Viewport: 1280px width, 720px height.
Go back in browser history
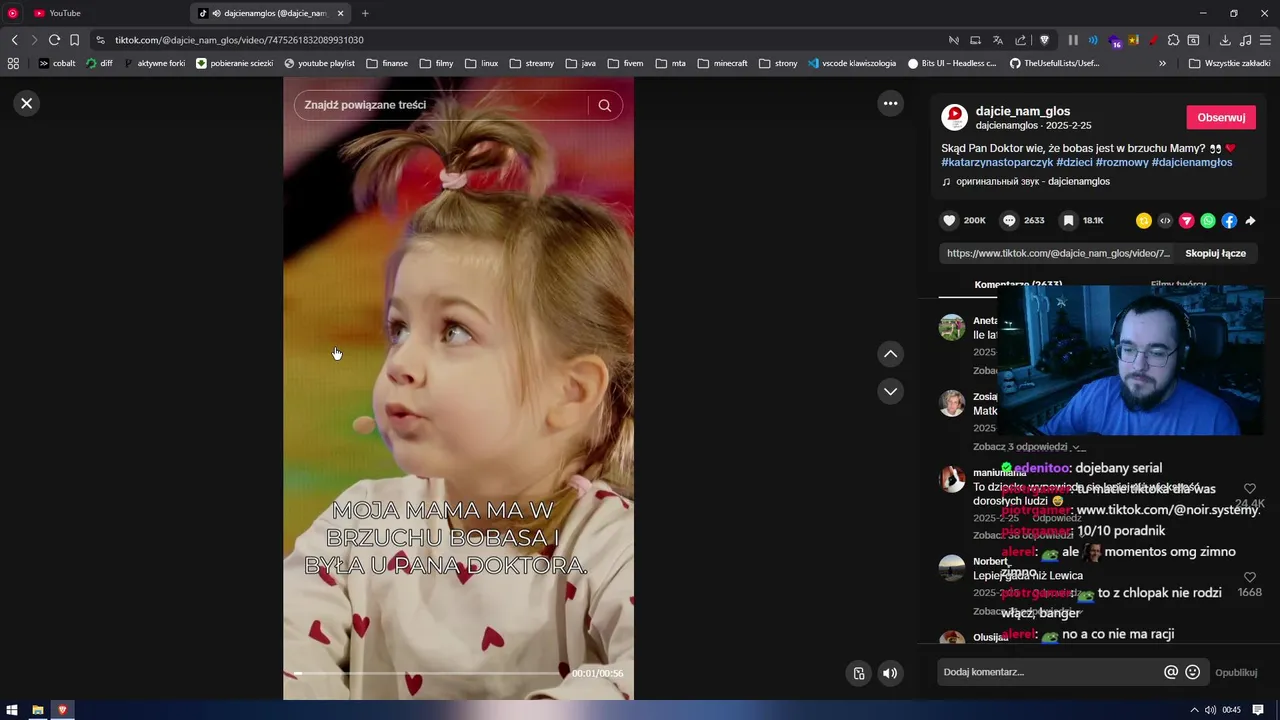[14, 40]
